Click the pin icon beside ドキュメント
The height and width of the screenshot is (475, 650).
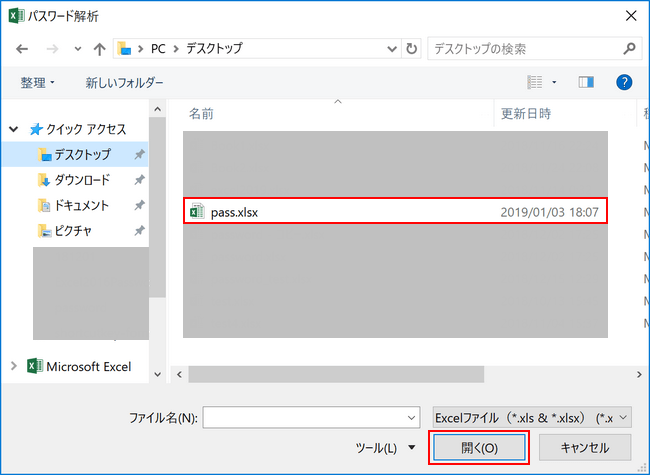139,205
